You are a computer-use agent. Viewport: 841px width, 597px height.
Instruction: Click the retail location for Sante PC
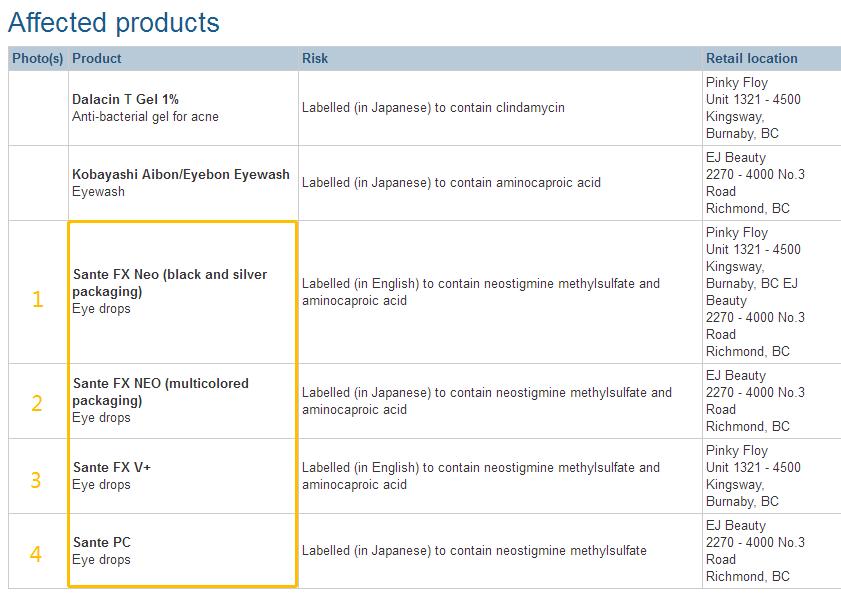pyautogui.click(x=755, y=551)
